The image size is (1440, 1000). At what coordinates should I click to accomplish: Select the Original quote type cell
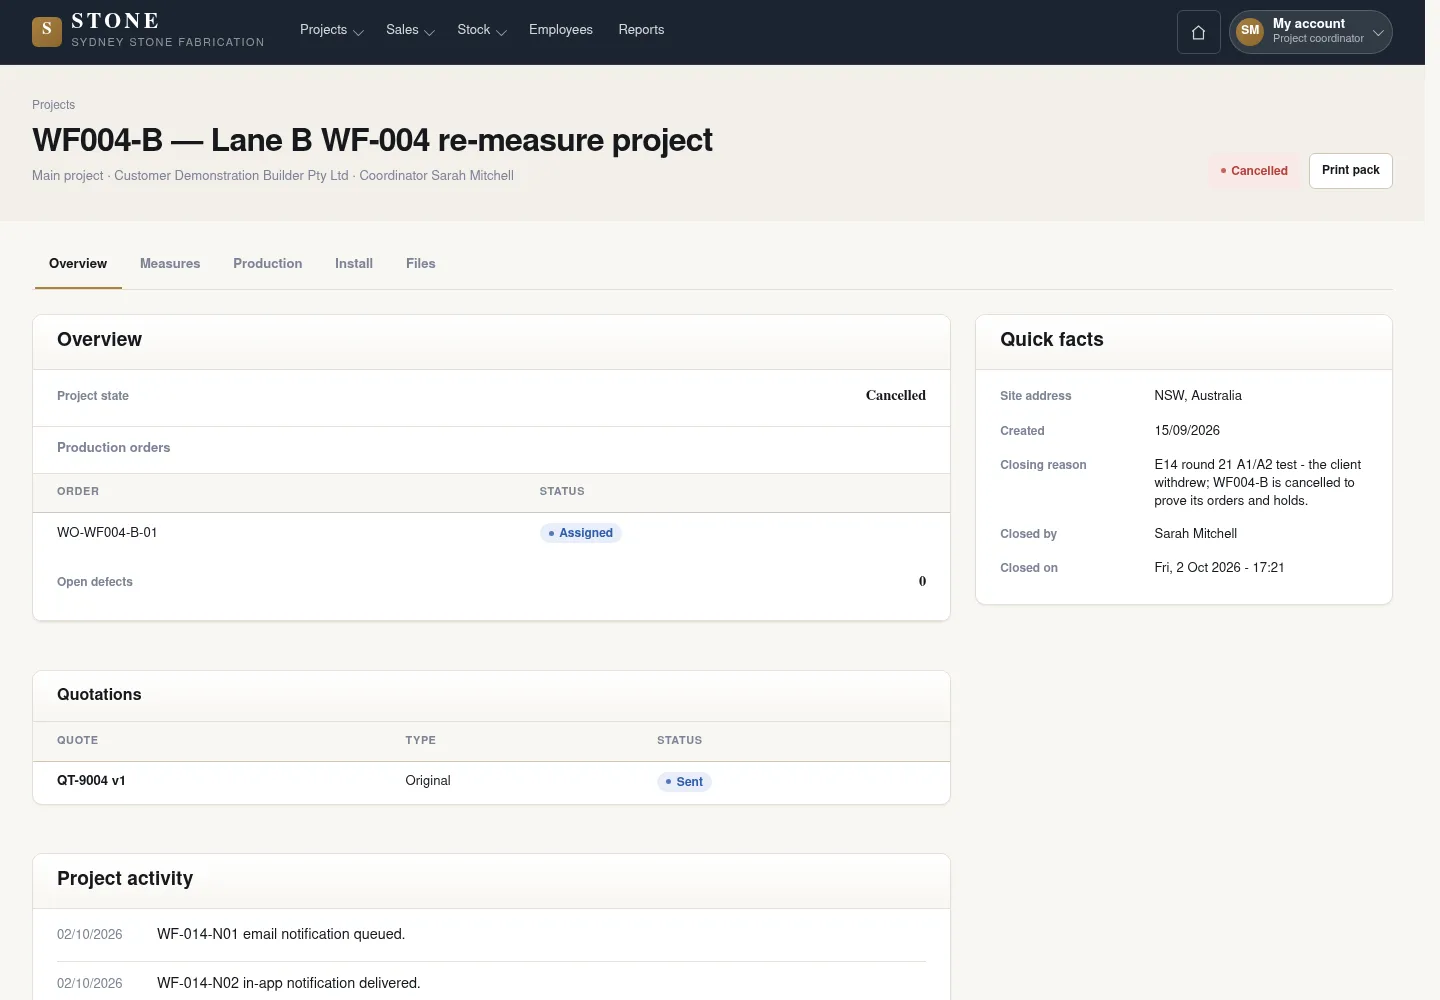point(428,781)
